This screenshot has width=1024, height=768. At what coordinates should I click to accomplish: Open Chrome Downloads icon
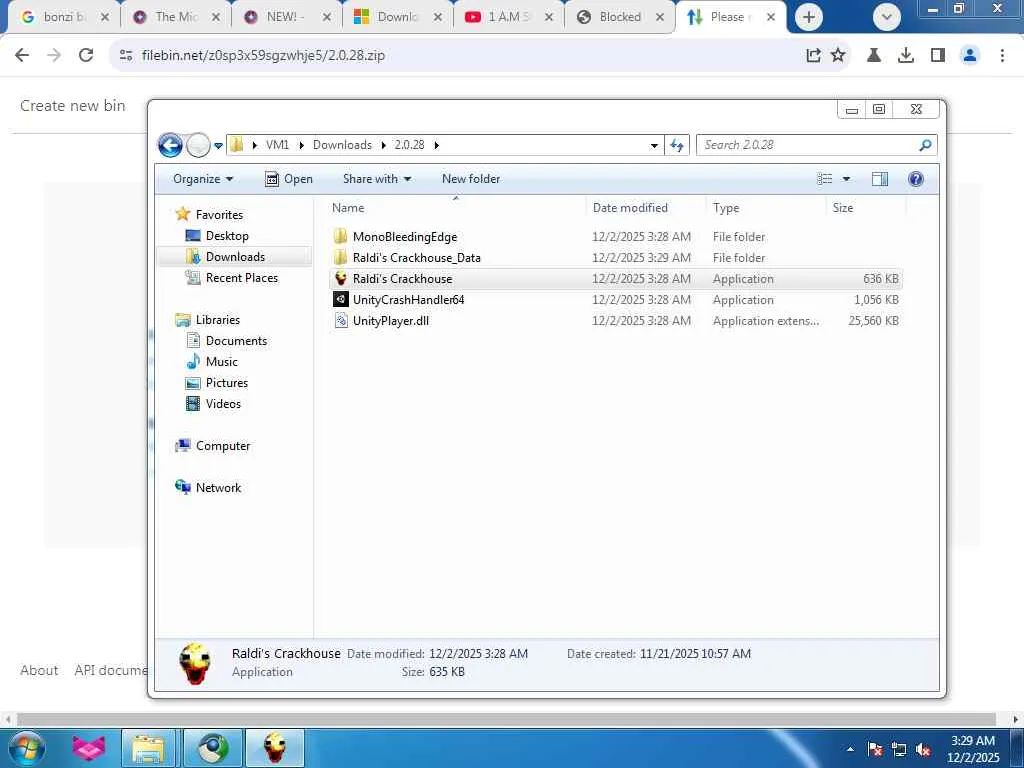pos(906,56)
